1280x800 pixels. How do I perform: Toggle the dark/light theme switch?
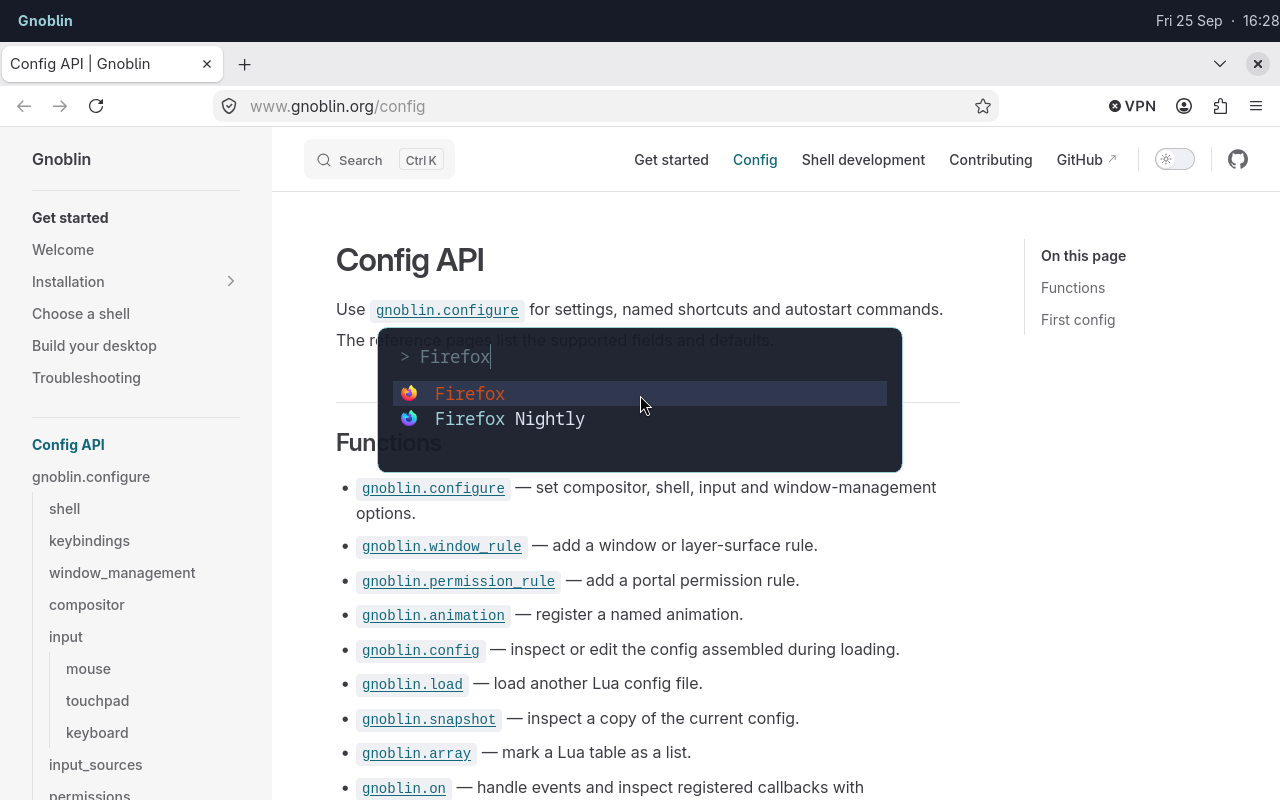pyautogui.click(x=1175, y=159)
